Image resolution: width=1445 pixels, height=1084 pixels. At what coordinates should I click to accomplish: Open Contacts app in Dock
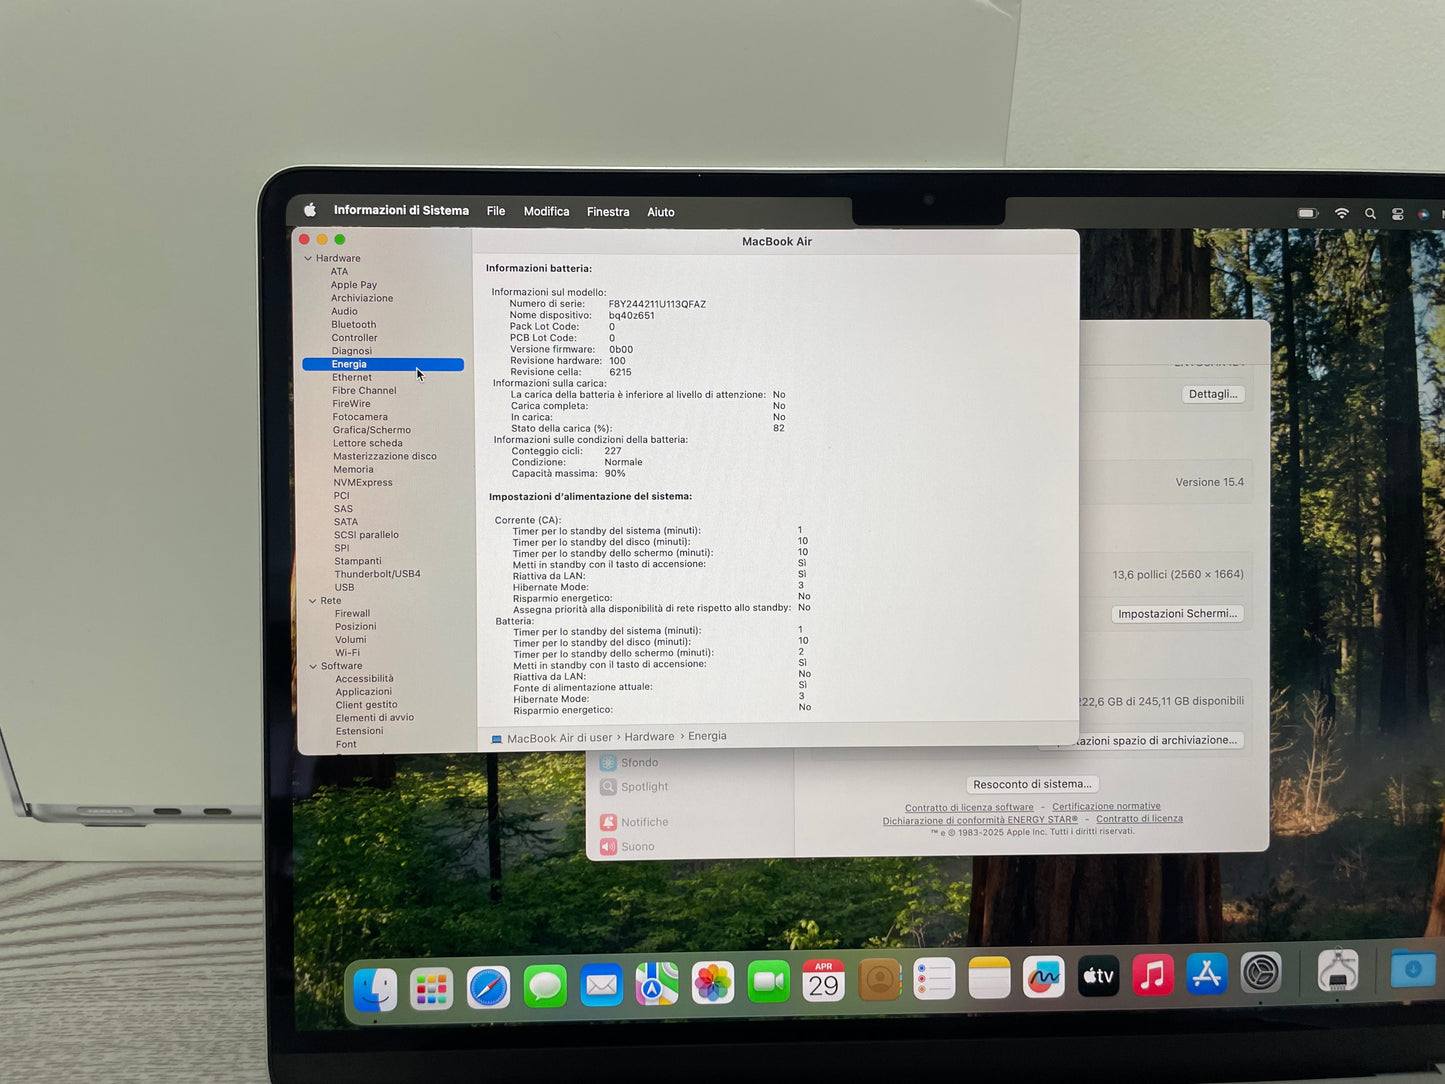(879, 981)
